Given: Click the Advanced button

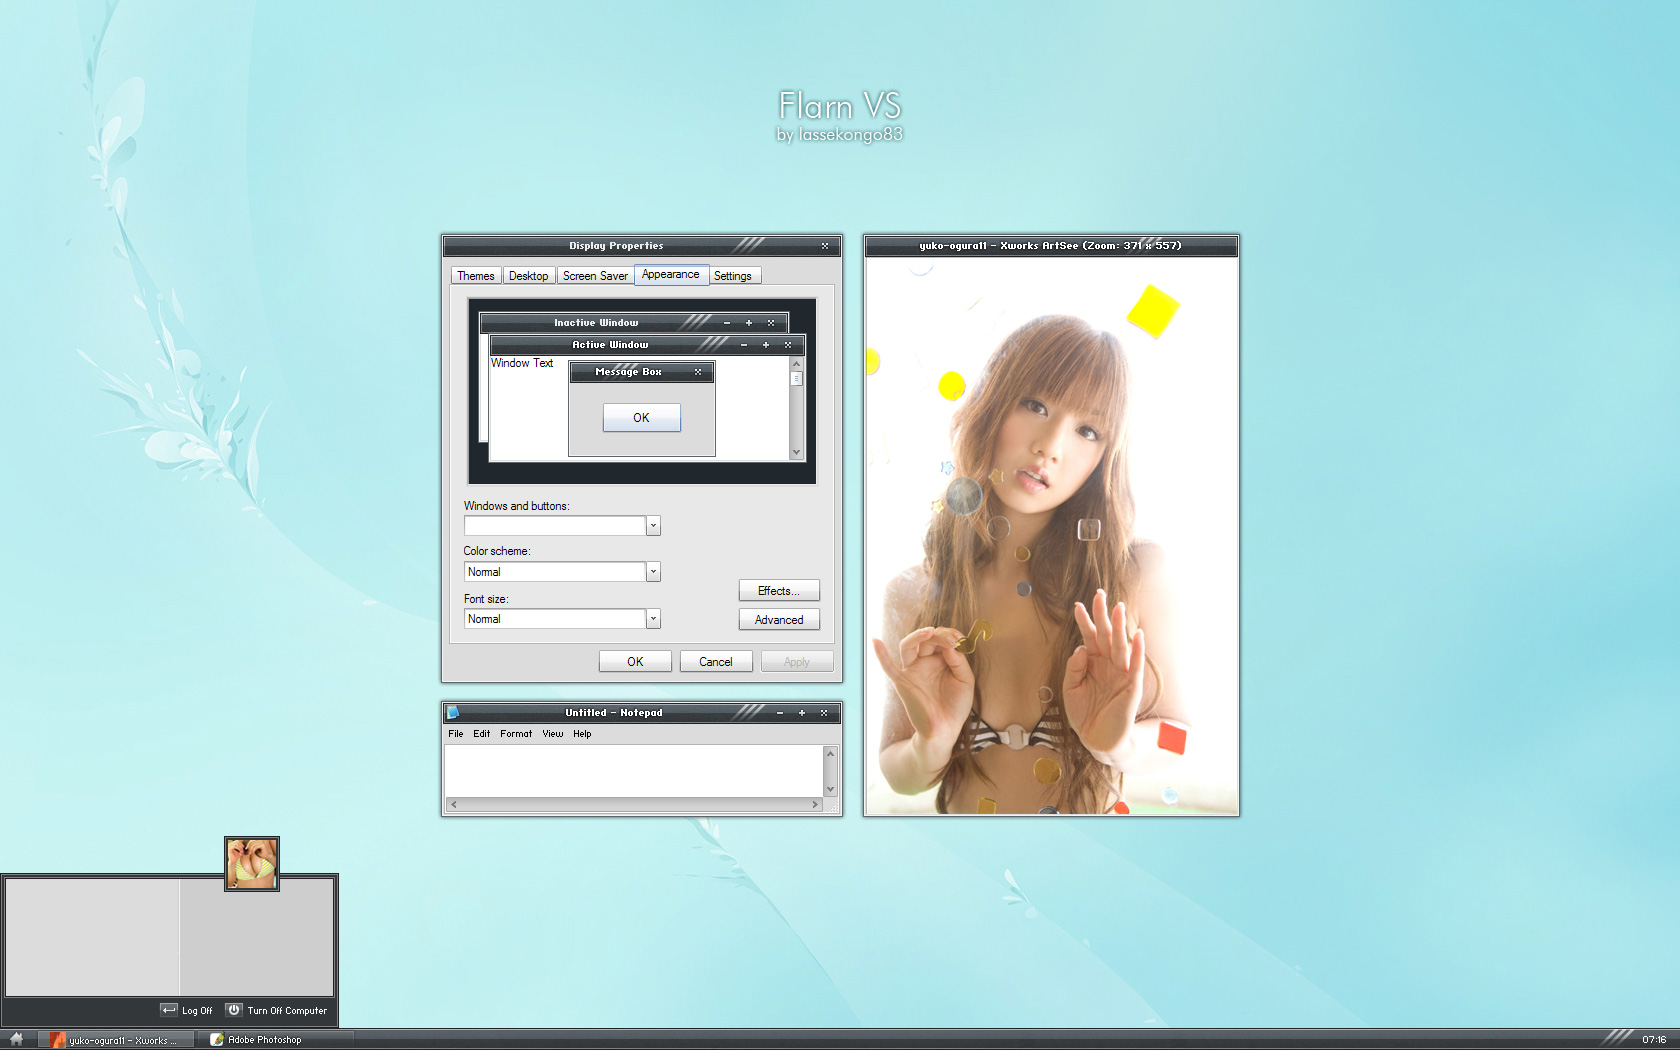Looking at the screenshot, I should coord(779,620).
